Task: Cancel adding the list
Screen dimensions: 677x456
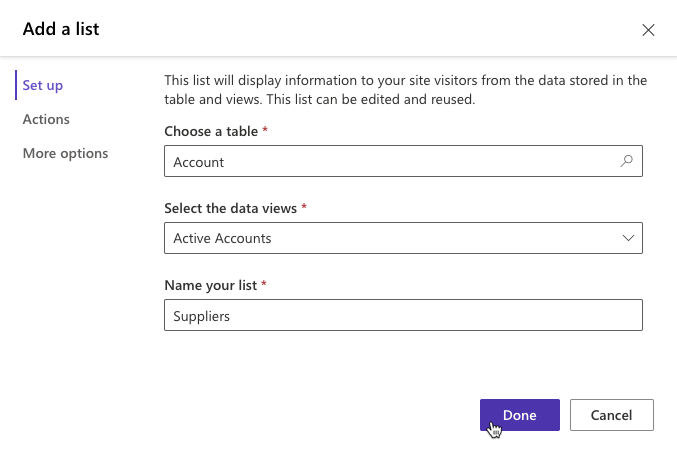Action: pos(611,415)
